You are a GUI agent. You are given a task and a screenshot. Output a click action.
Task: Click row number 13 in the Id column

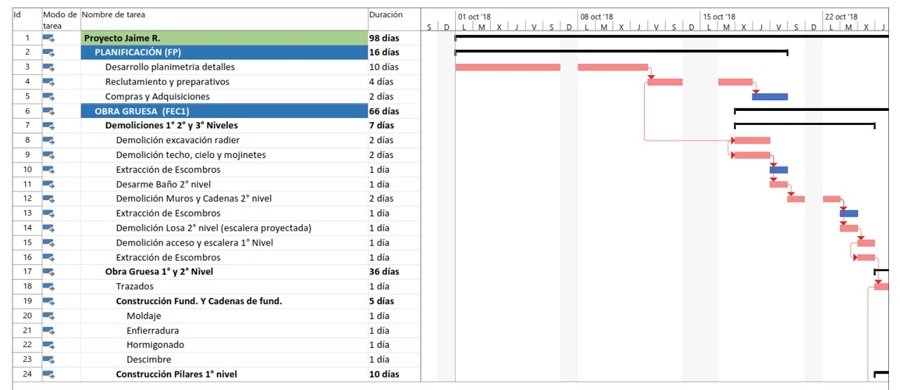pos(27,213)
